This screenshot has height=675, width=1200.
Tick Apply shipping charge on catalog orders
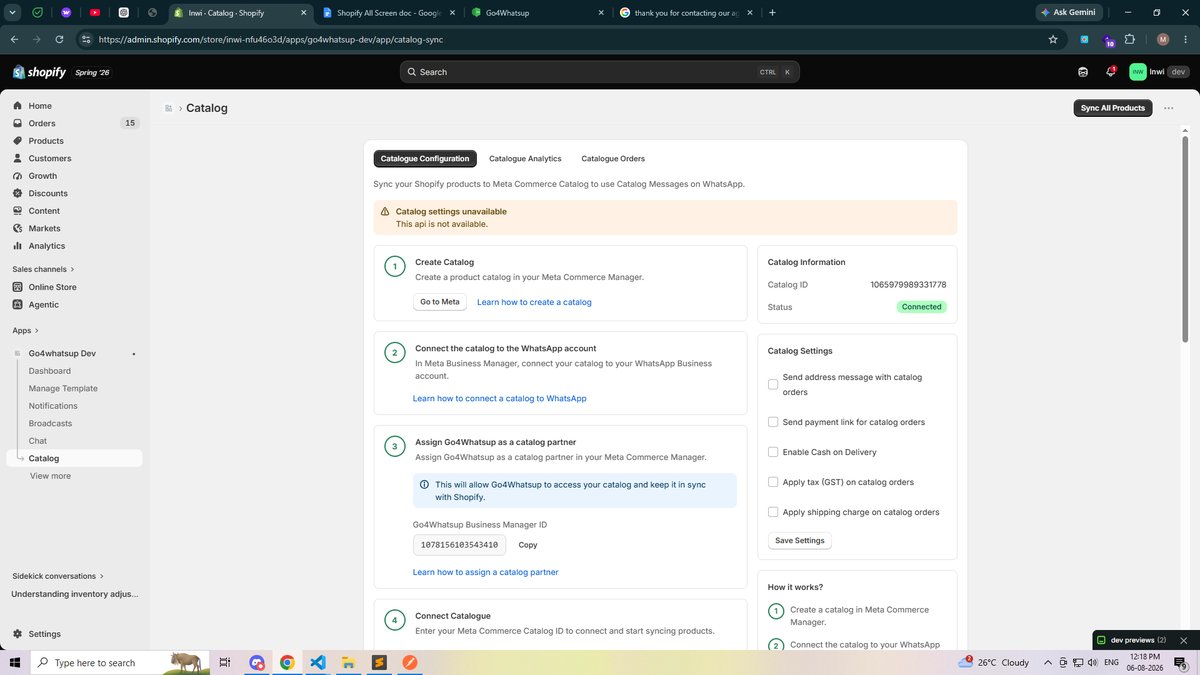pos(773,512)
